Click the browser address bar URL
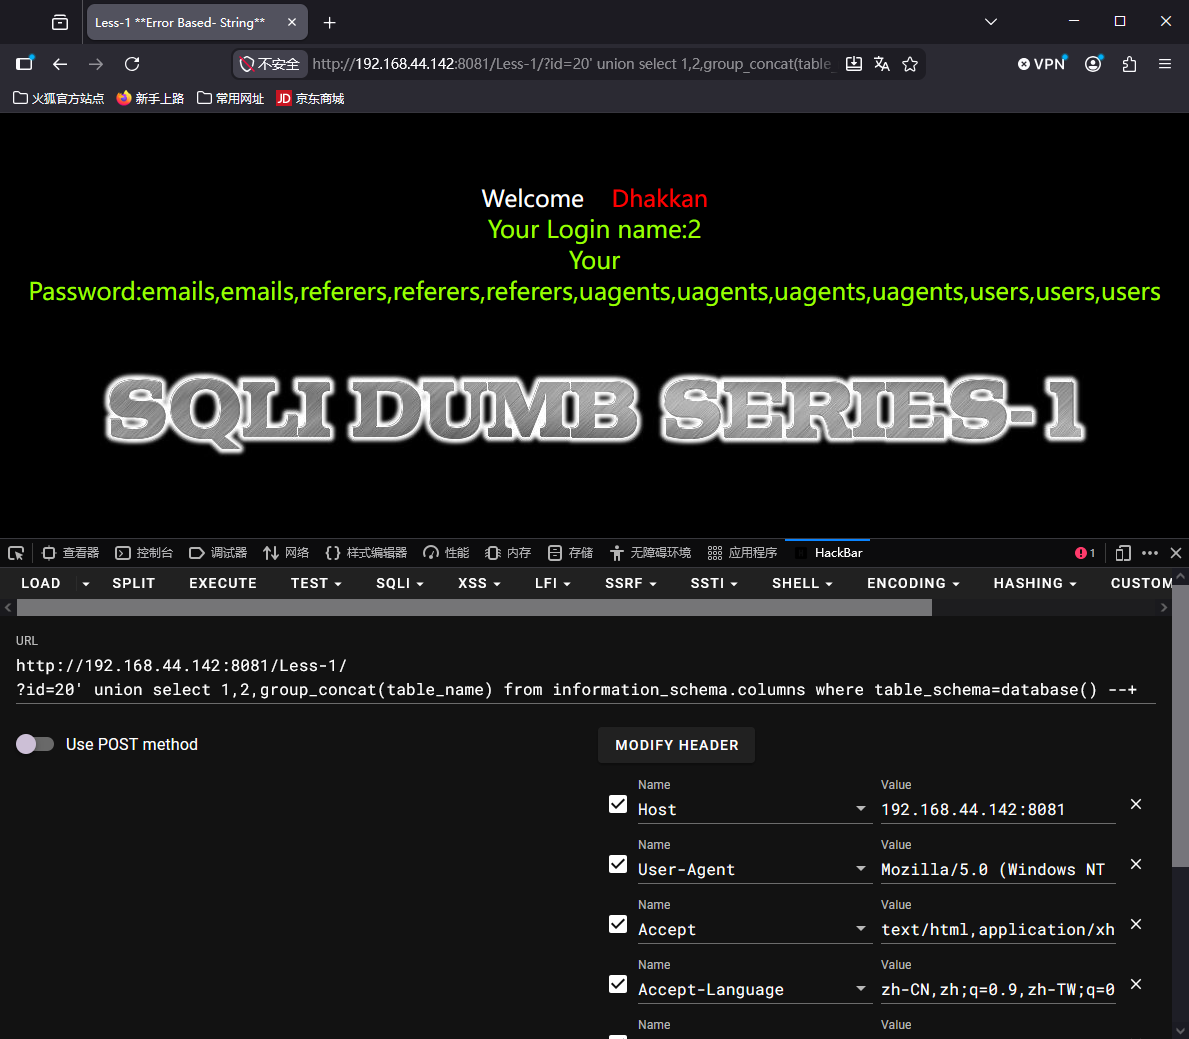1189x1039 pixels. pos(573,64)
